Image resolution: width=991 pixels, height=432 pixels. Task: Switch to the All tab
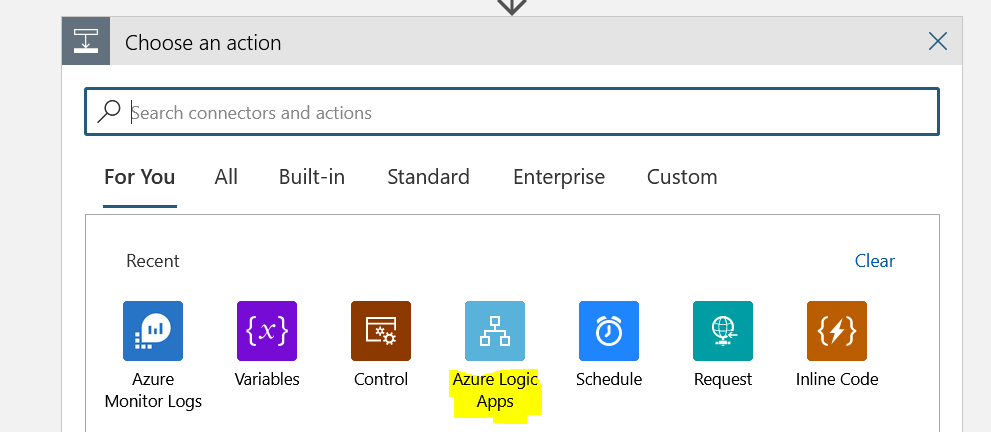click(226, 177)
